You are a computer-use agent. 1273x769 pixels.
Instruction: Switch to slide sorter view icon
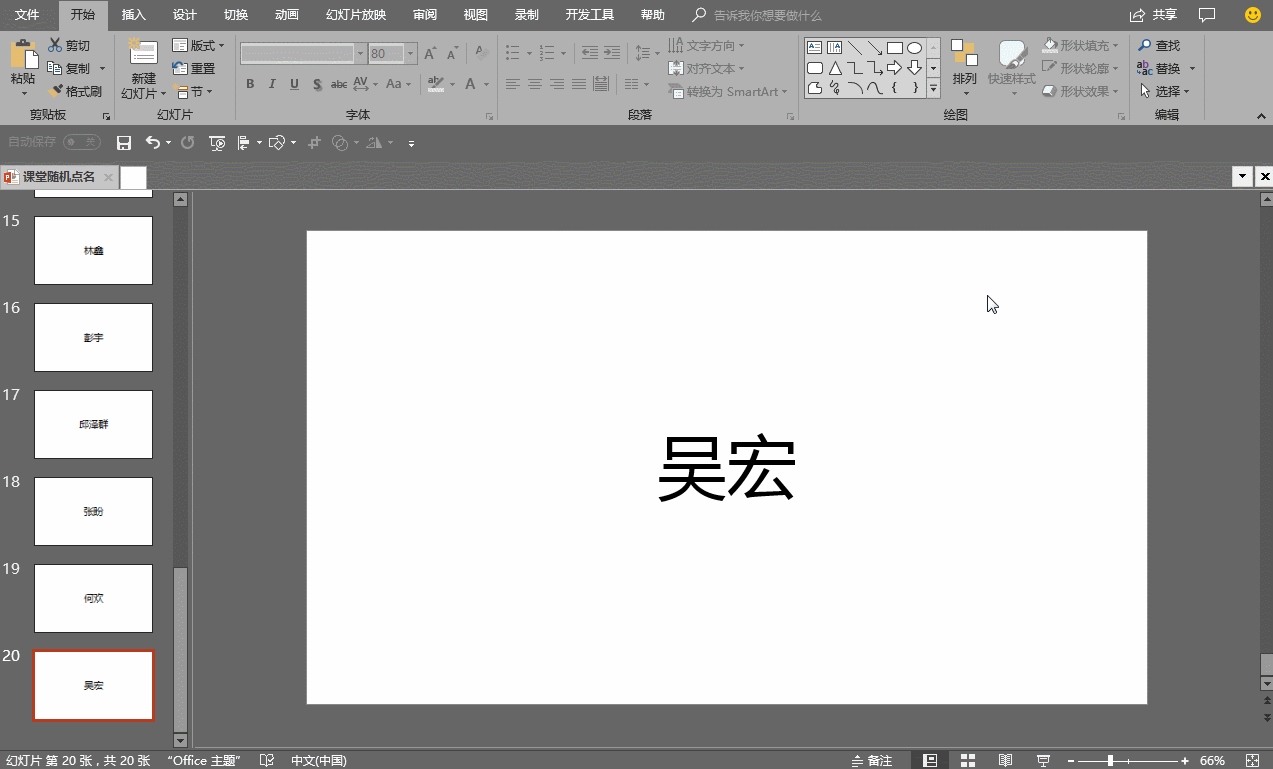tap(968, 761)
